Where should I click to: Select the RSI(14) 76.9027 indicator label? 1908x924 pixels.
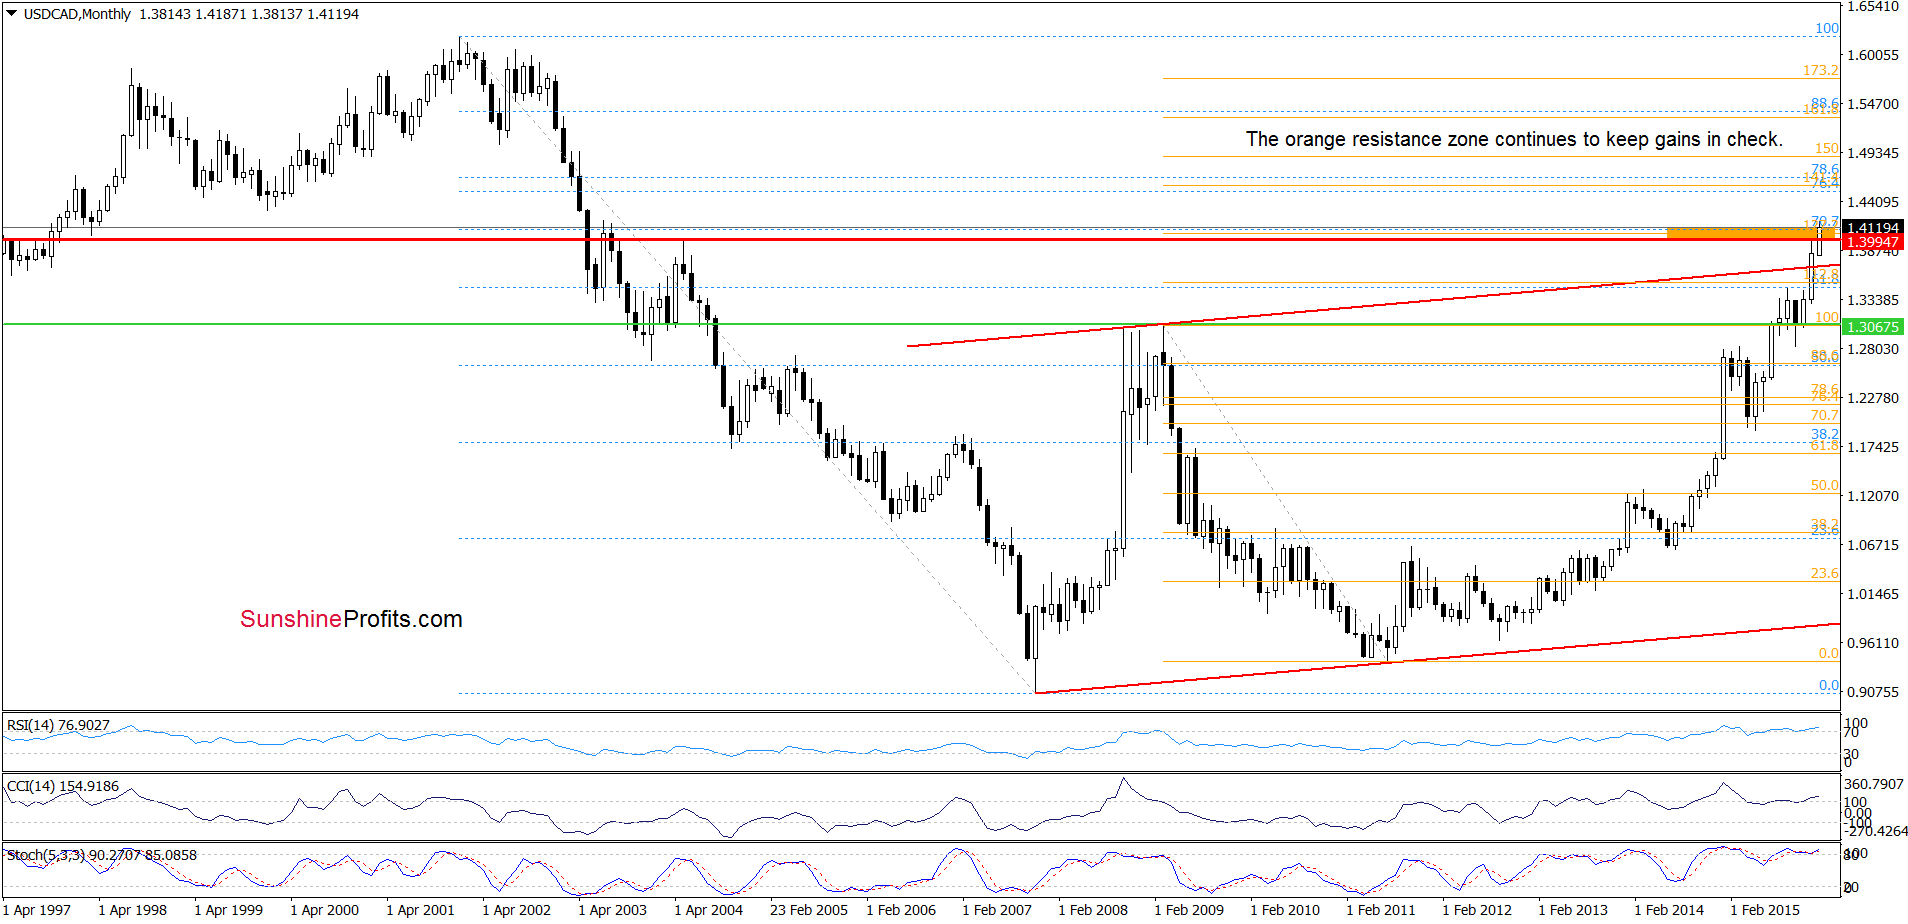click(58, 725)
